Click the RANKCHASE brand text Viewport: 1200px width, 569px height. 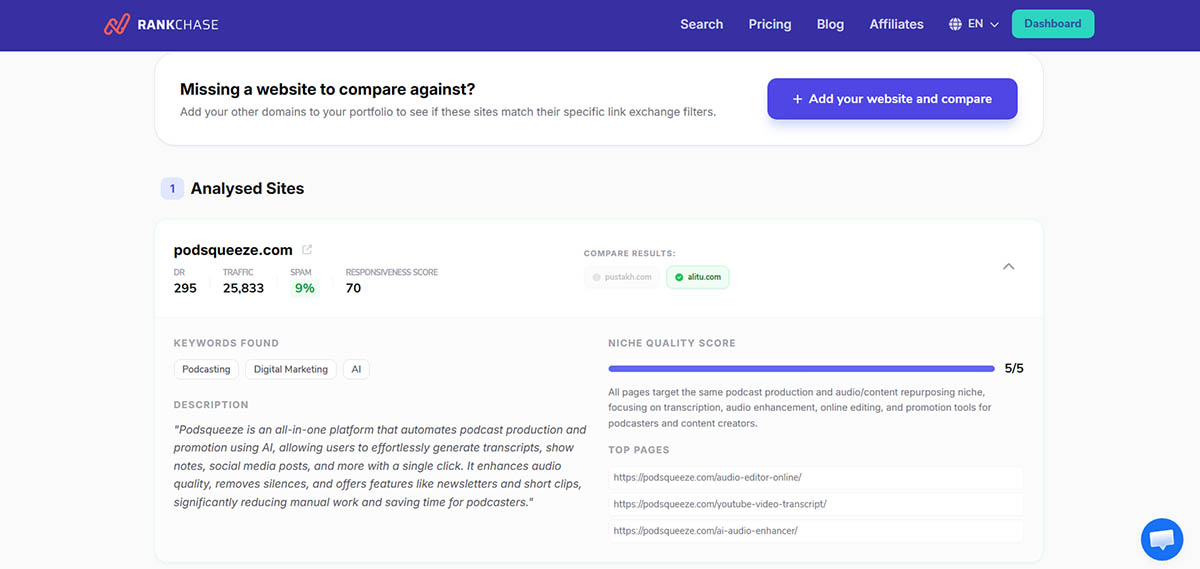tap(177, 24)
